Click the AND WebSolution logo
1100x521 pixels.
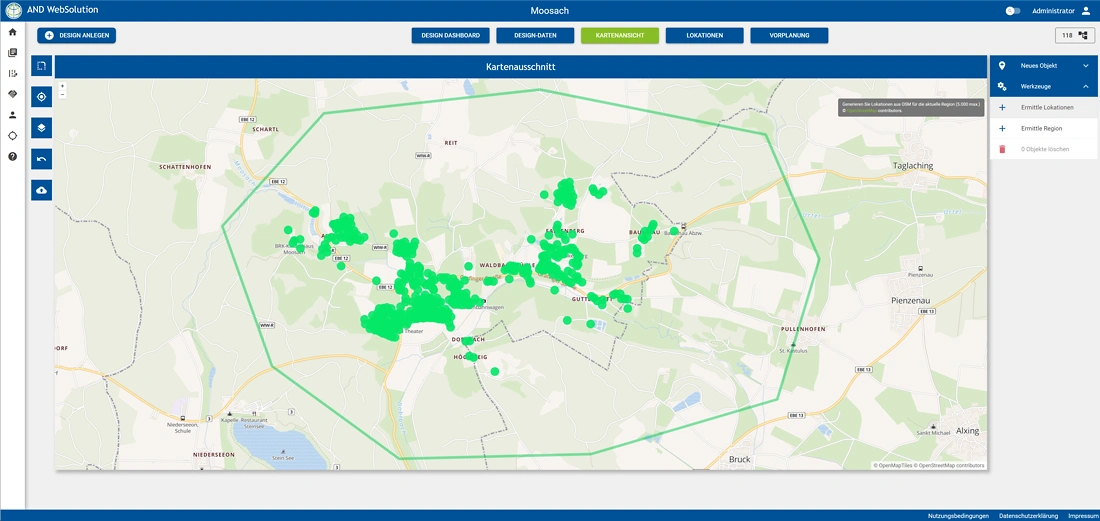click(x=14, y=11)
